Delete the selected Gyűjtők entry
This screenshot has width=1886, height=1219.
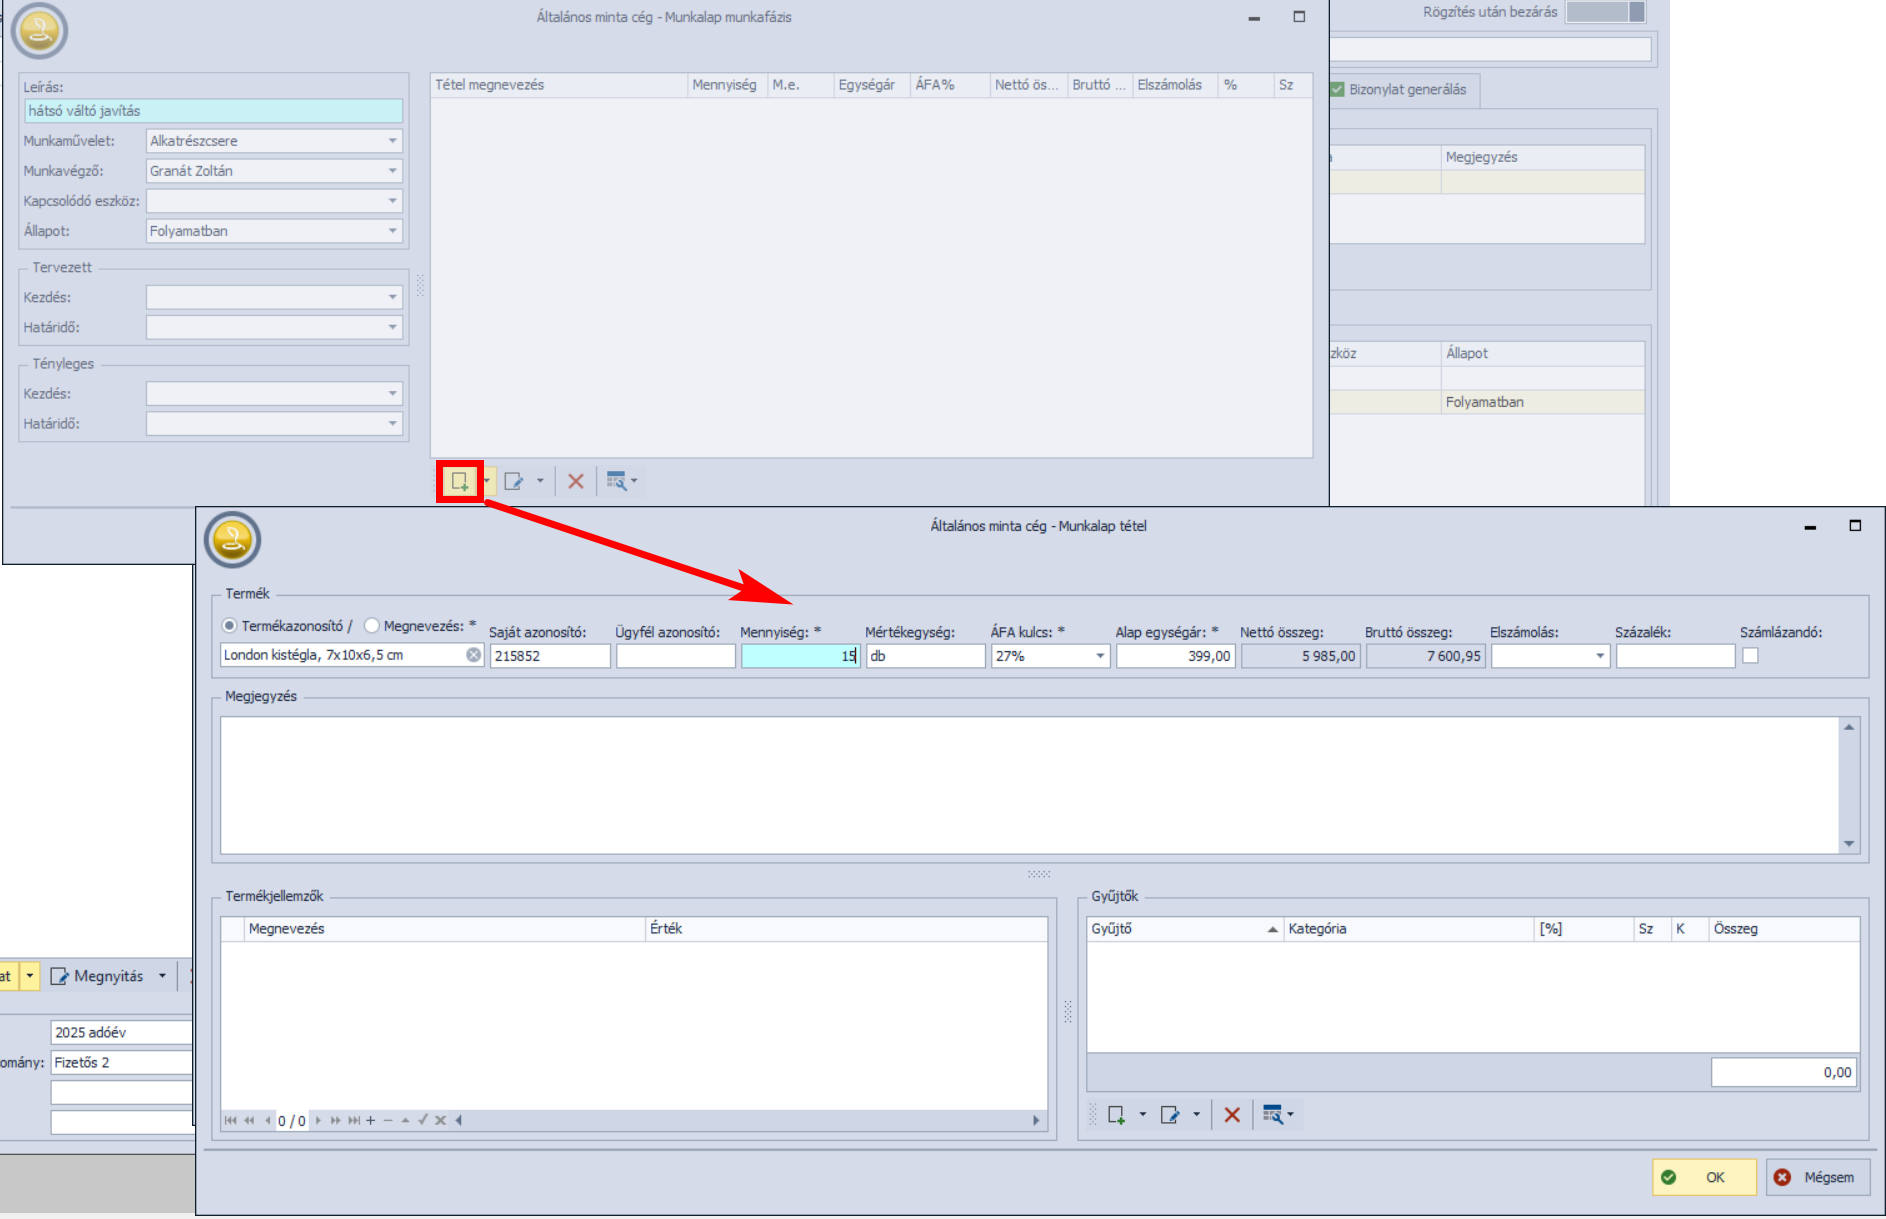pos(1232,1115)
